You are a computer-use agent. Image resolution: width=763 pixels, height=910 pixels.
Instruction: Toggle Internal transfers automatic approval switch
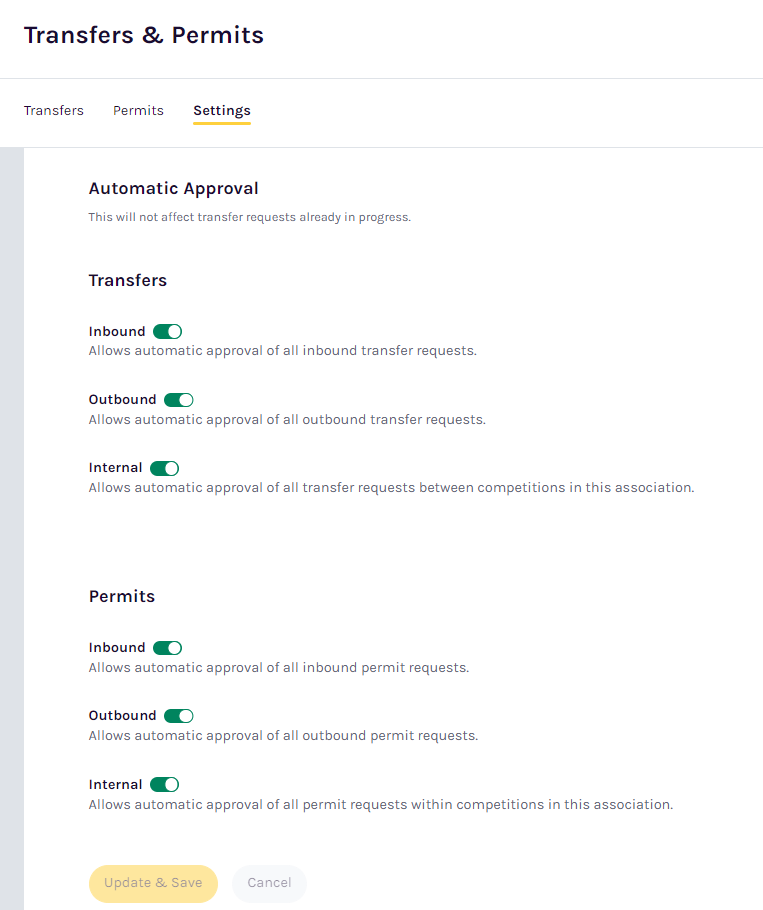click(164, 468)
